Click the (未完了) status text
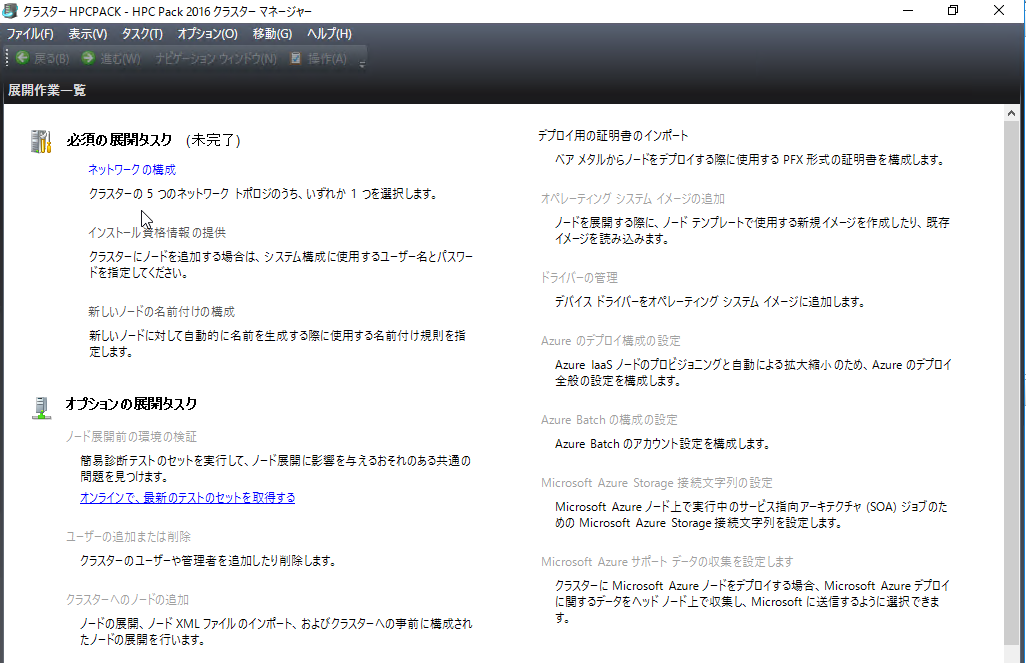 coord(213,140)
